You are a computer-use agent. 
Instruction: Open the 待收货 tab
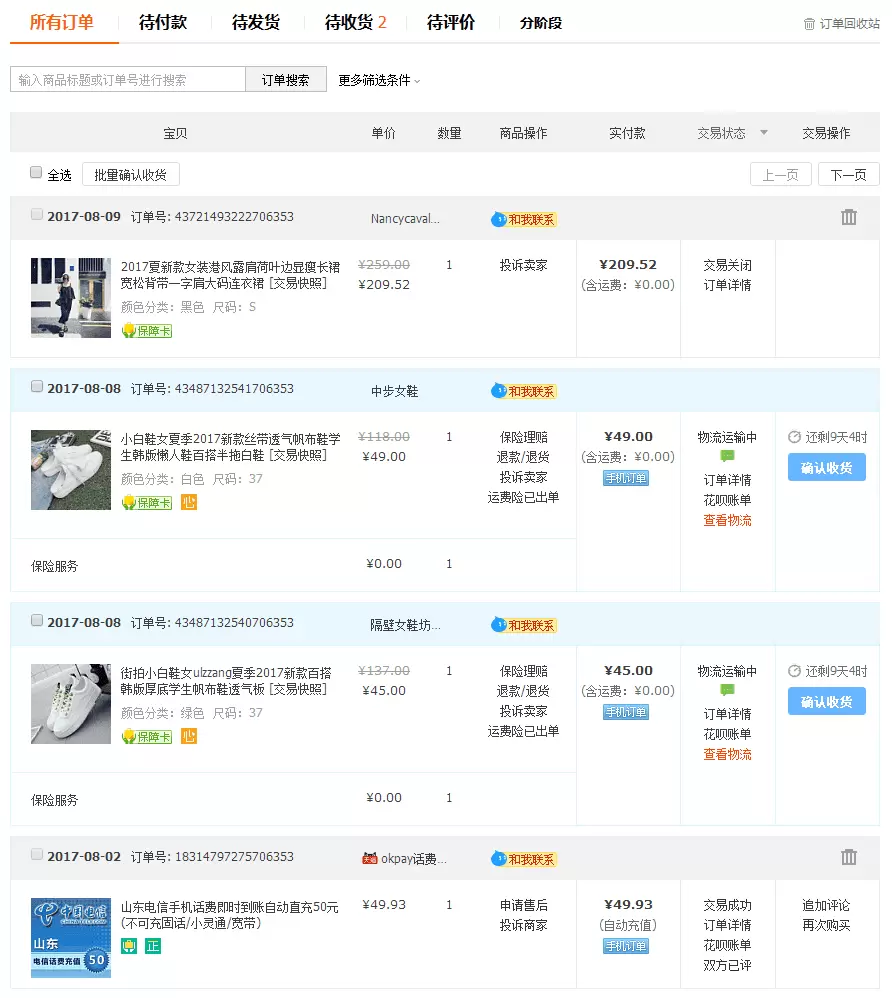tap(355, 22)
